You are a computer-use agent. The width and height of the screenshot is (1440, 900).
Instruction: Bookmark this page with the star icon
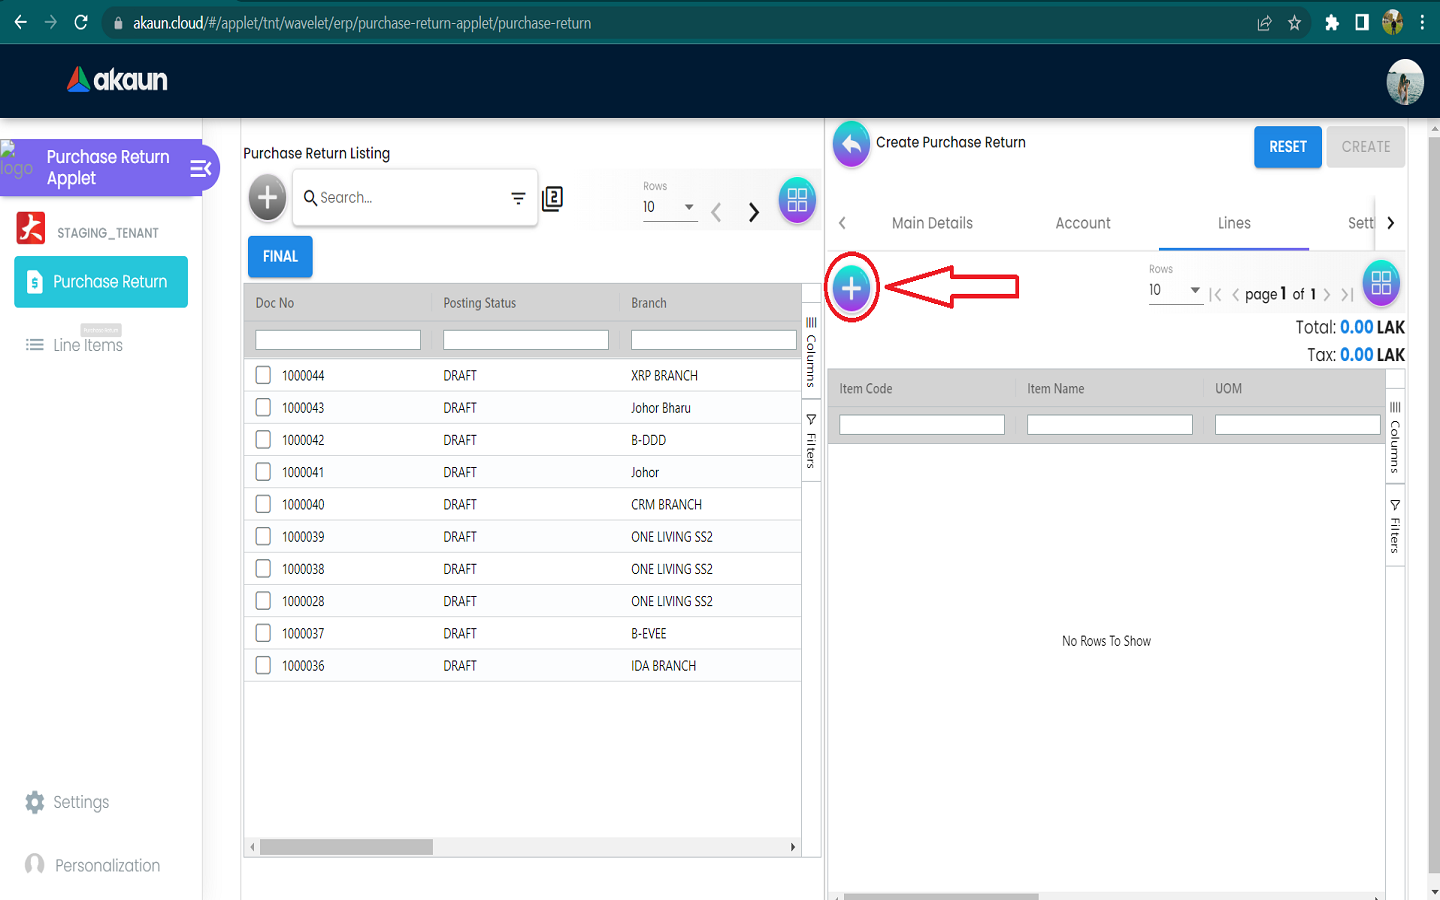[x=1294, y=22]
